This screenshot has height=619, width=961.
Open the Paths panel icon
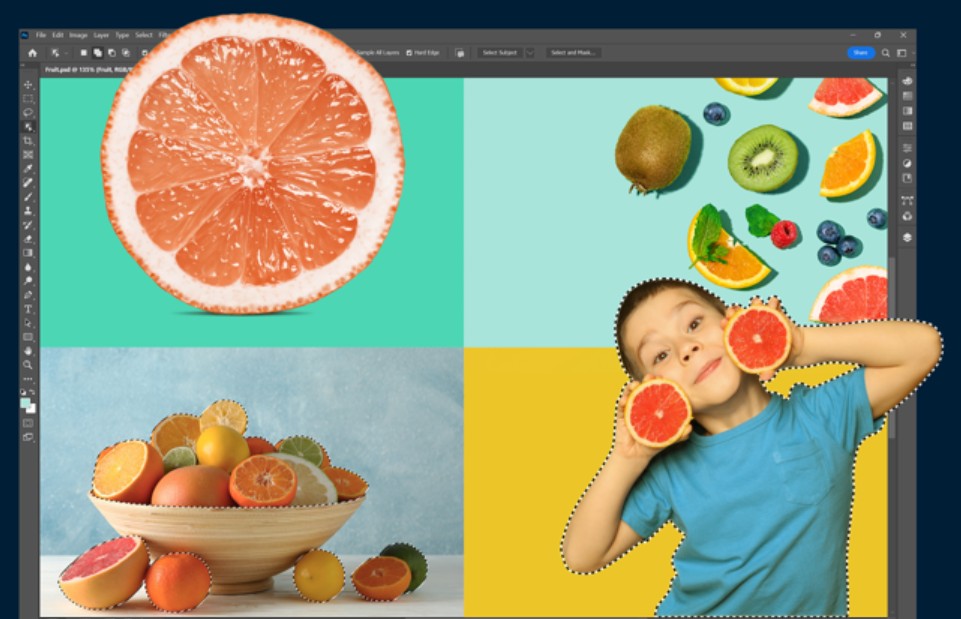pos(907,200)
